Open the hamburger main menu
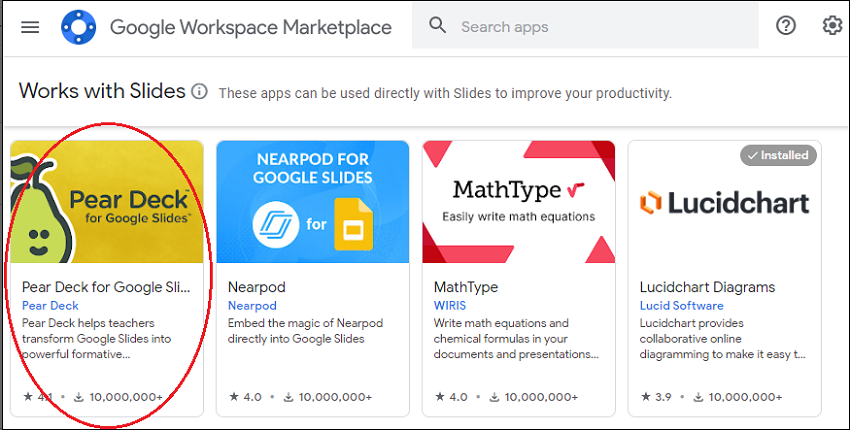This screenshot has height=430, width=850. (x=30, y=27)
